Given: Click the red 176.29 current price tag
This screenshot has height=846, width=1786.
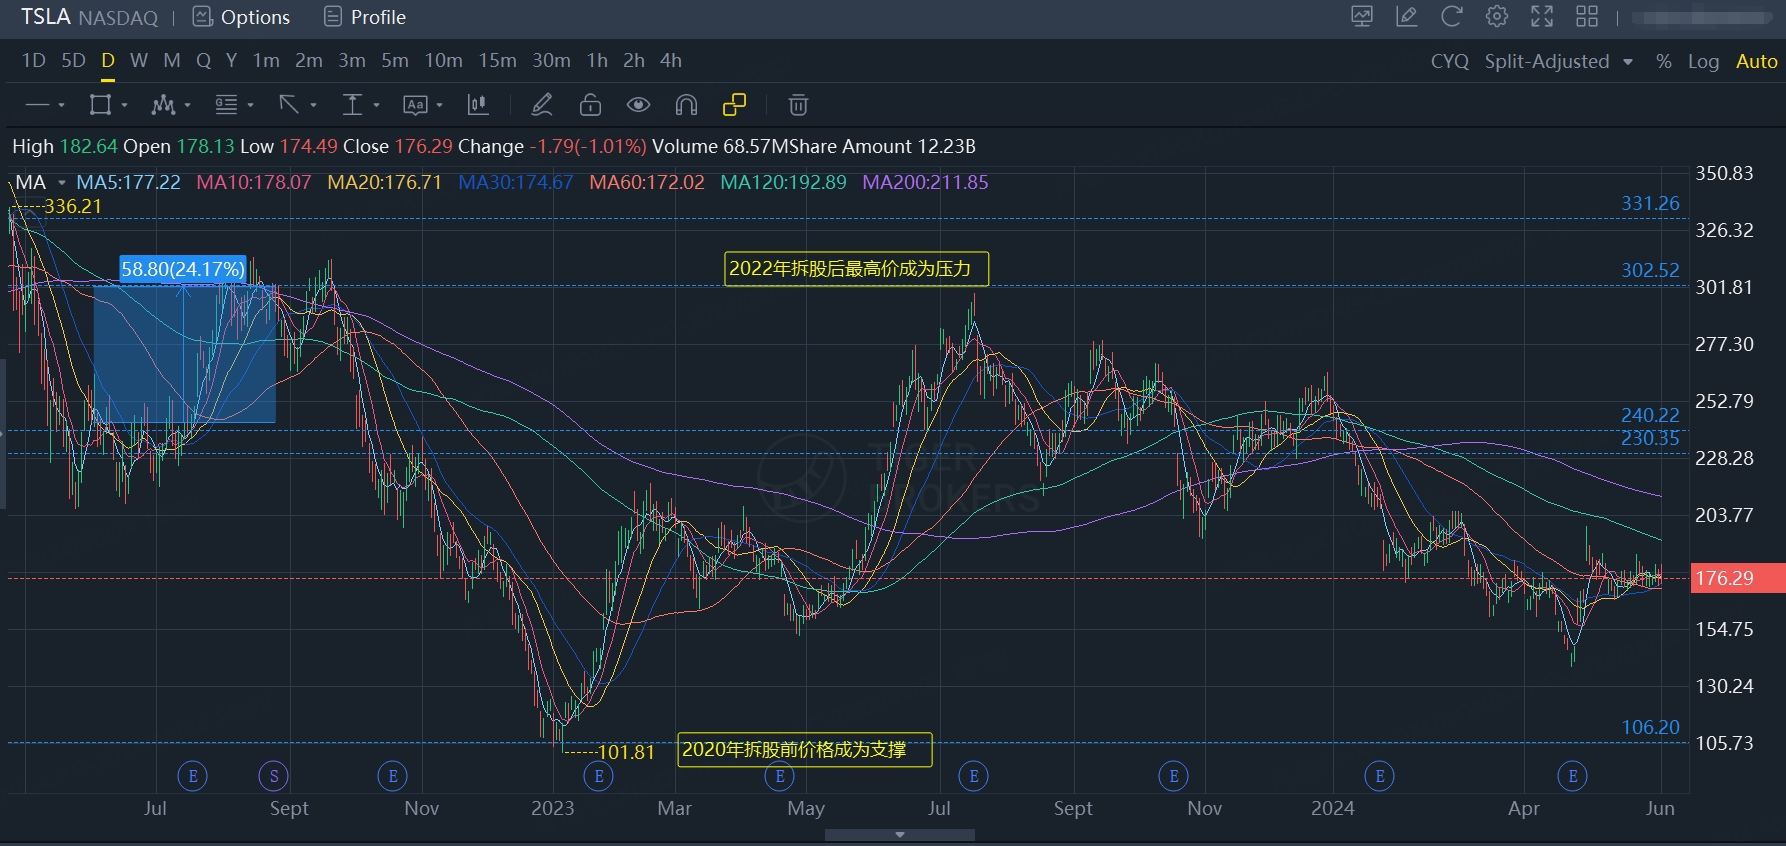Looking at the screenshot, I should 1738,578.
